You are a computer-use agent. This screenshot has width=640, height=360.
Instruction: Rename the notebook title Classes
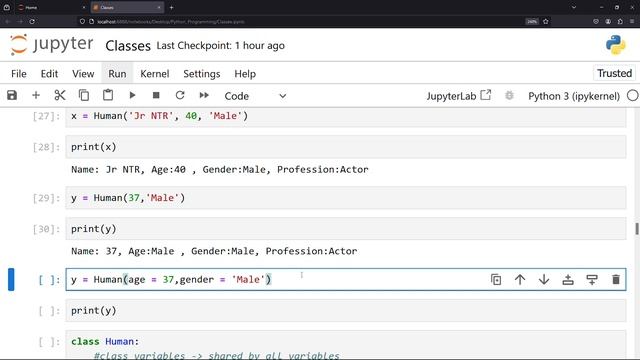(x=128, y=46)
